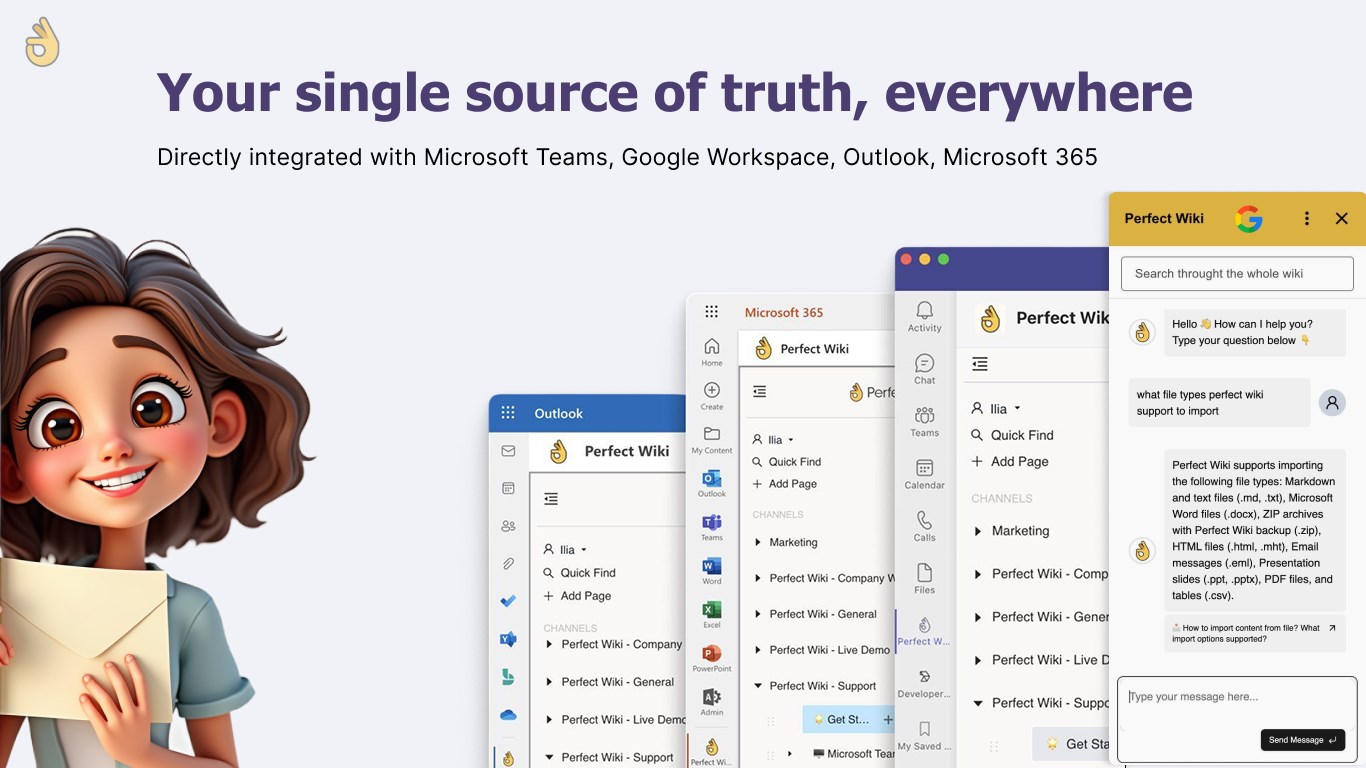Expand Marketing channel in Microsoft 365 window
Screen dimensions: 1366x768
(758, 542)
